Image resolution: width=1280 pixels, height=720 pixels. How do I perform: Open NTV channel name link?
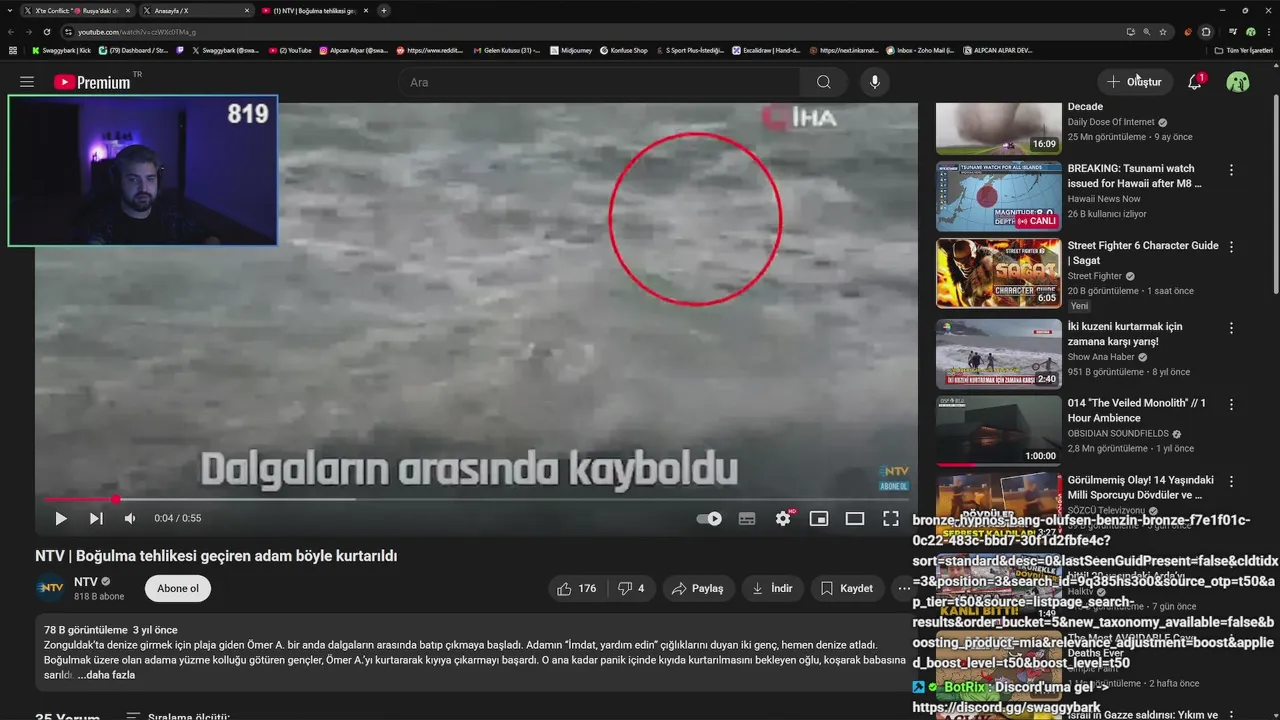point(86,581)
